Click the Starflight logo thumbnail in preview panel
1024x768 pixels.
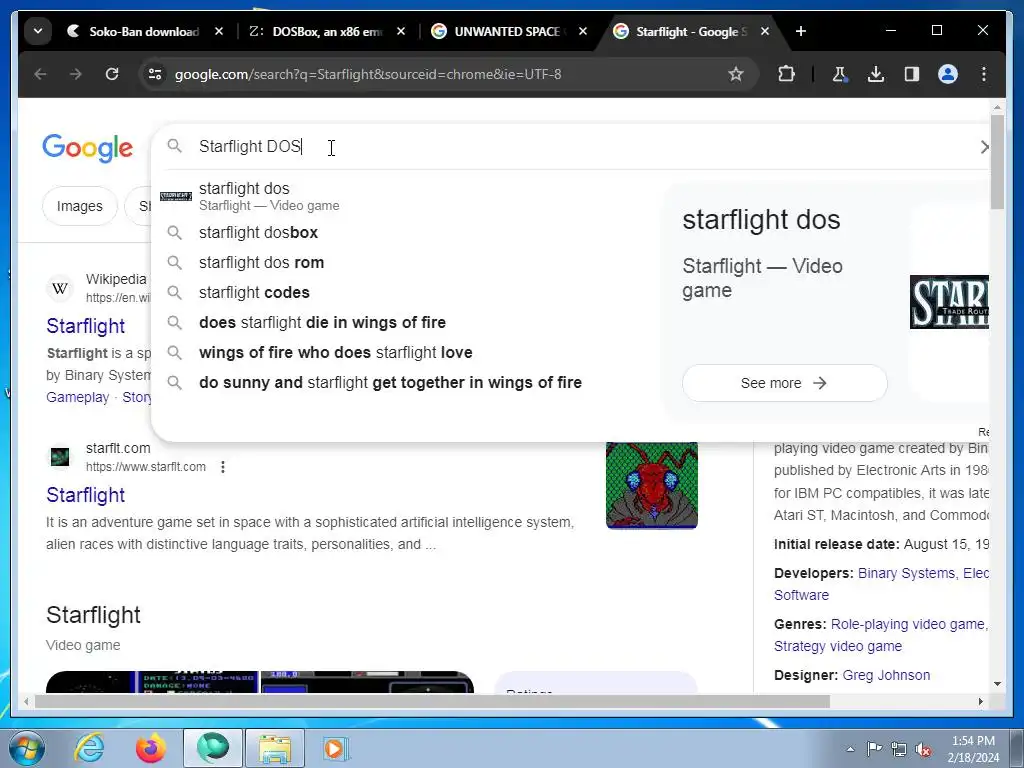tap(949, 302)
